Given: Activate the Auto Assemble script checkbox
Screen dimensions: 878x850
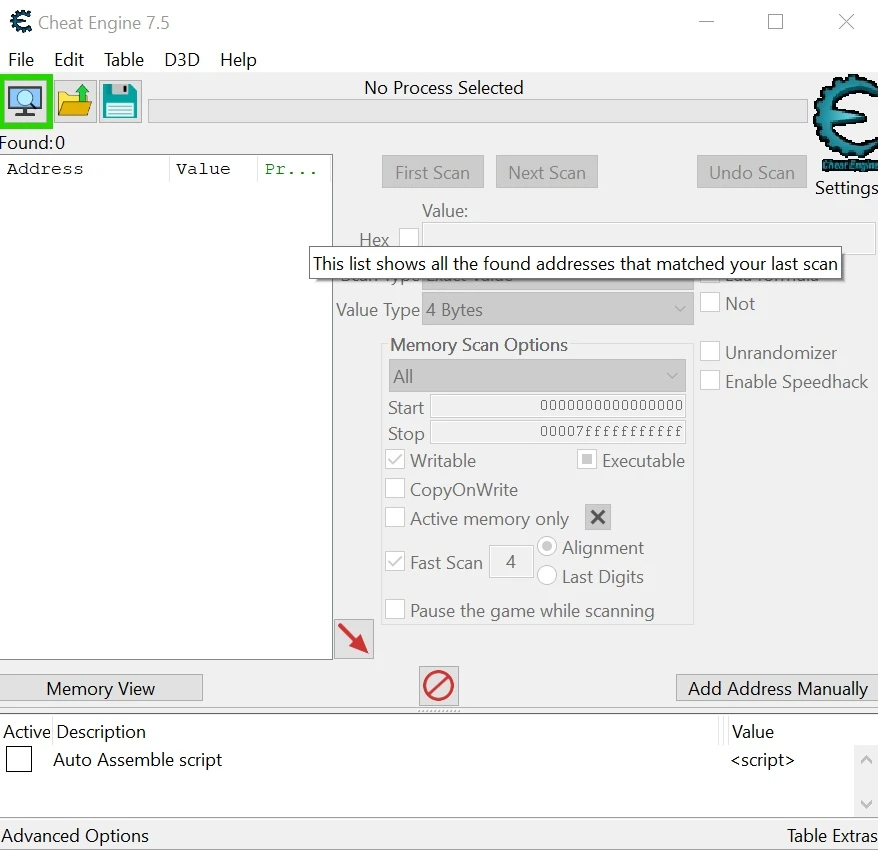Looking at the screenshot, I should point(18,760).
